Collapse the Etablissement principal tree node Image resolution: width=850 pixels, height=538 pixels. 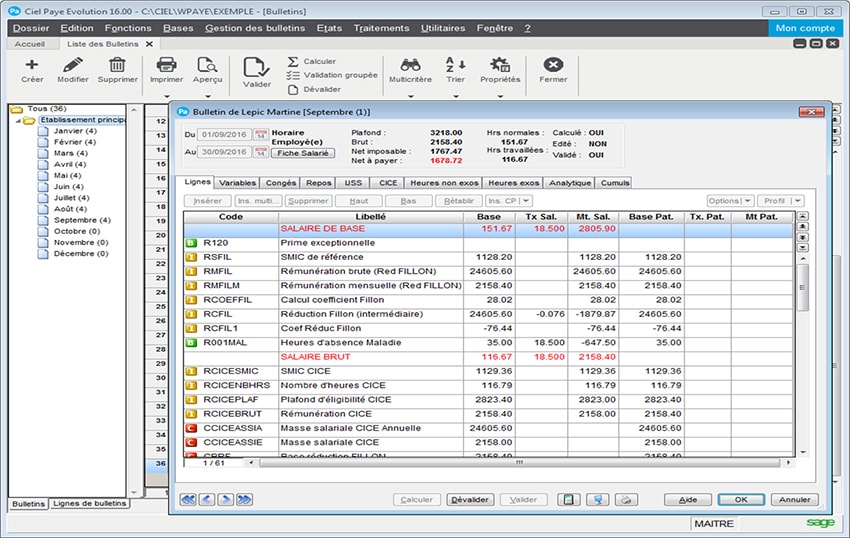[18, 120]
